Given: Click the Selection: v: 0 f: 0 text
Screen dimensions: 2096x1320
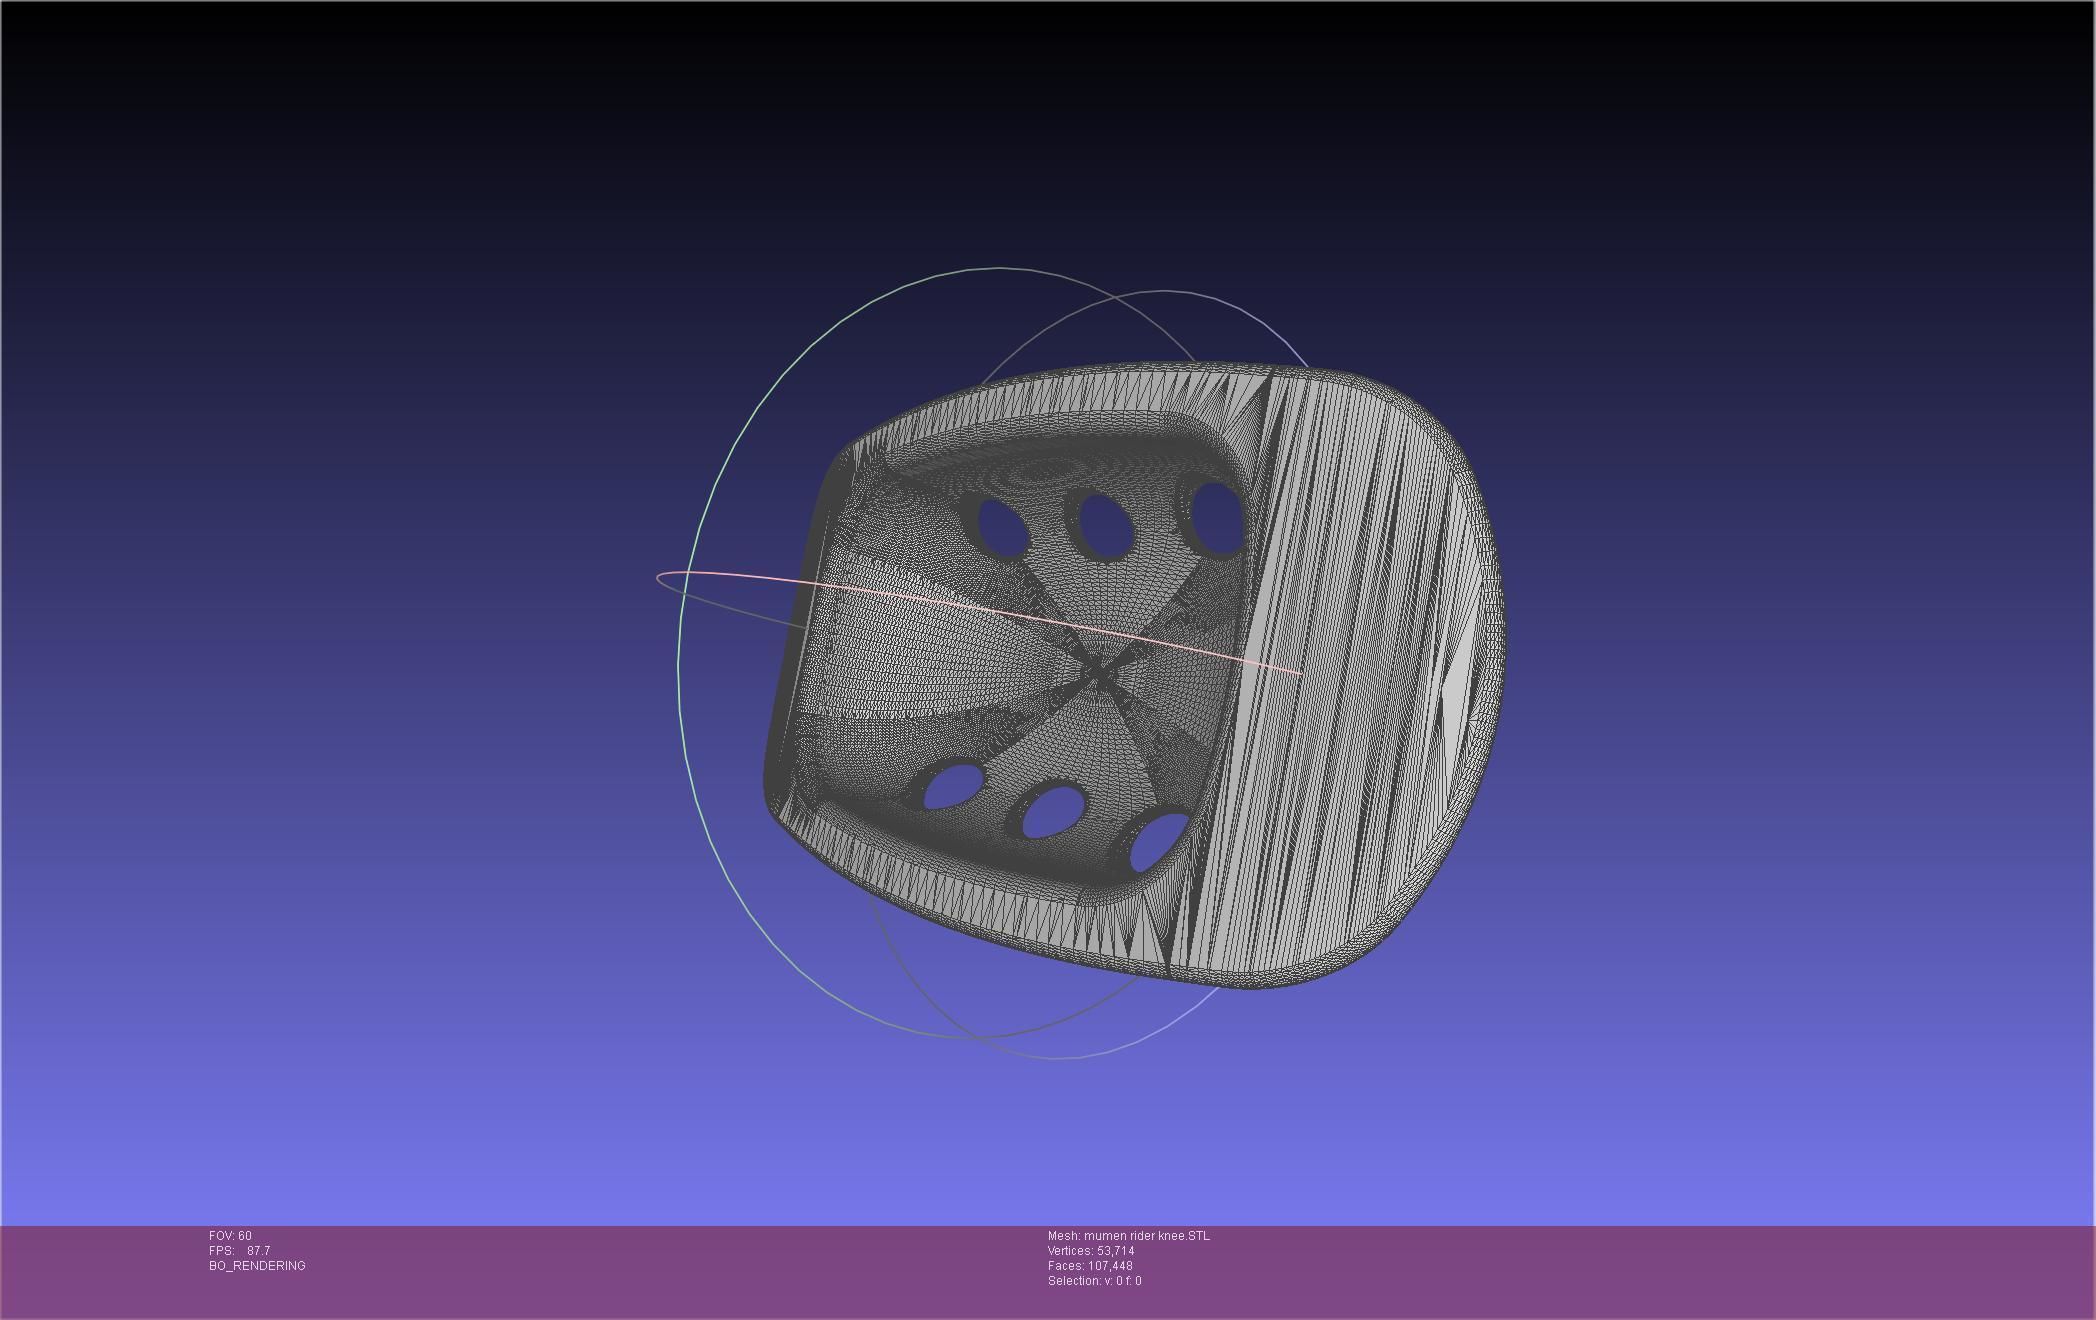Looking at the screenshot, I should (1094, 1281).
